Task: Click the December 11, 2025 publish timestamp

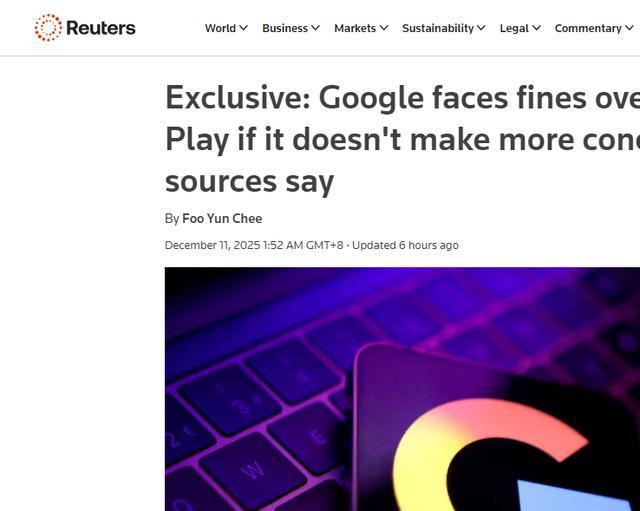Action: point(253,245)
